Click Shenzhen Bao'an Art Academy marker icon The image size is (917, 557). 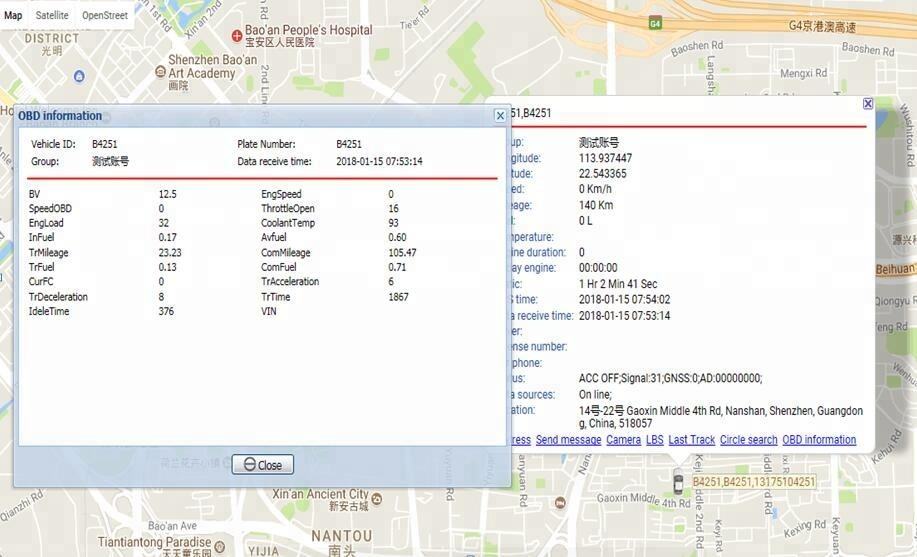coord(160,71)
